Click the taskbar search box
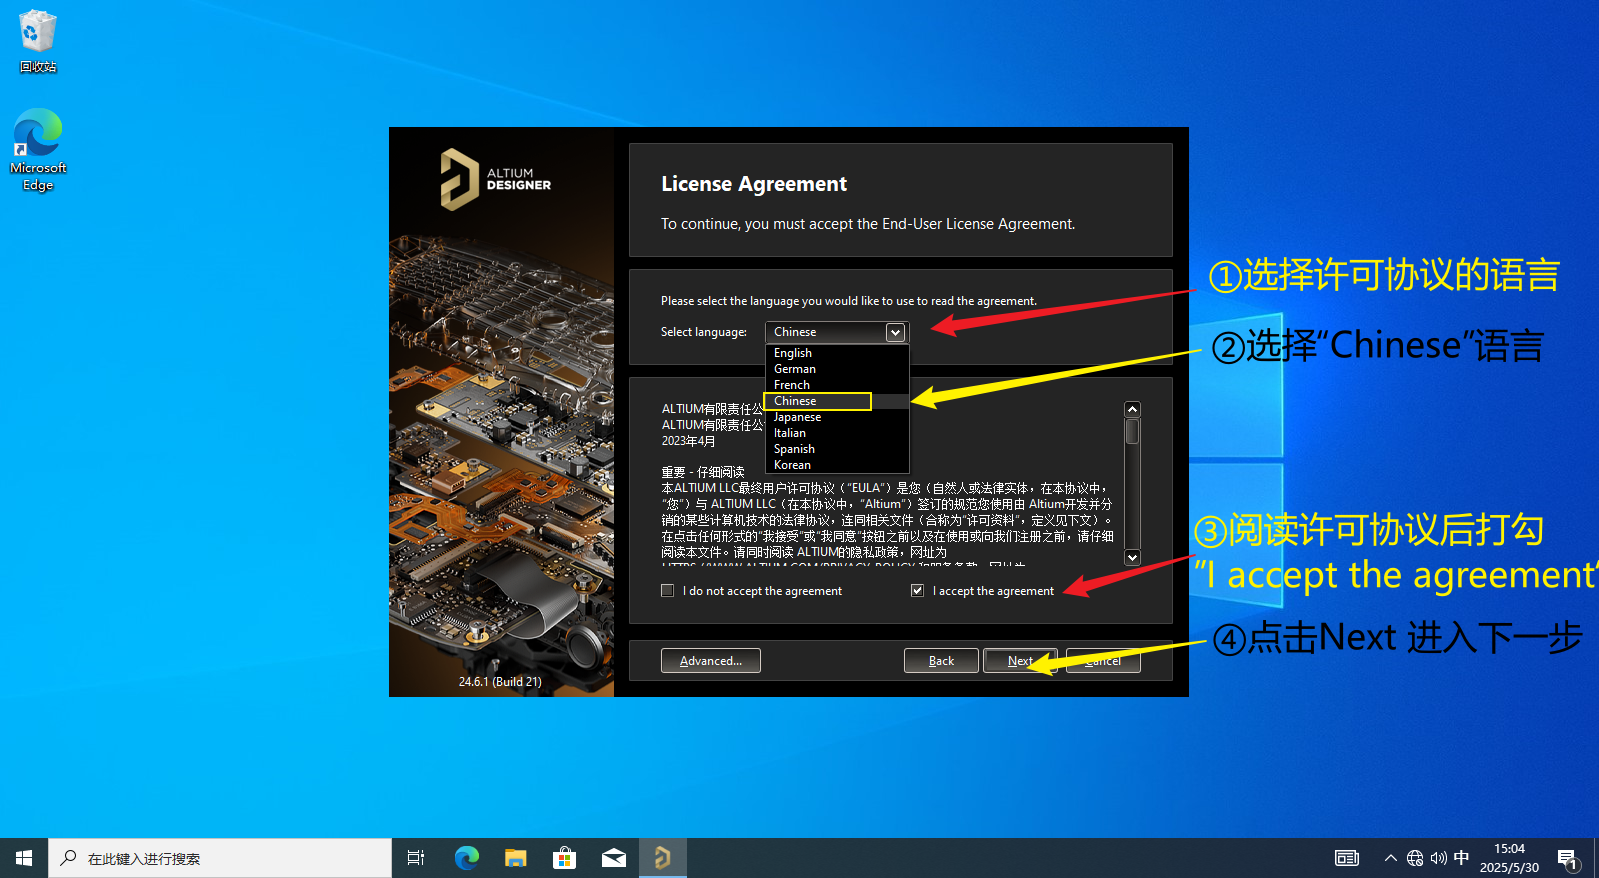The height and width of the screenshot is (878, 1599). click(x=220, y=858)
